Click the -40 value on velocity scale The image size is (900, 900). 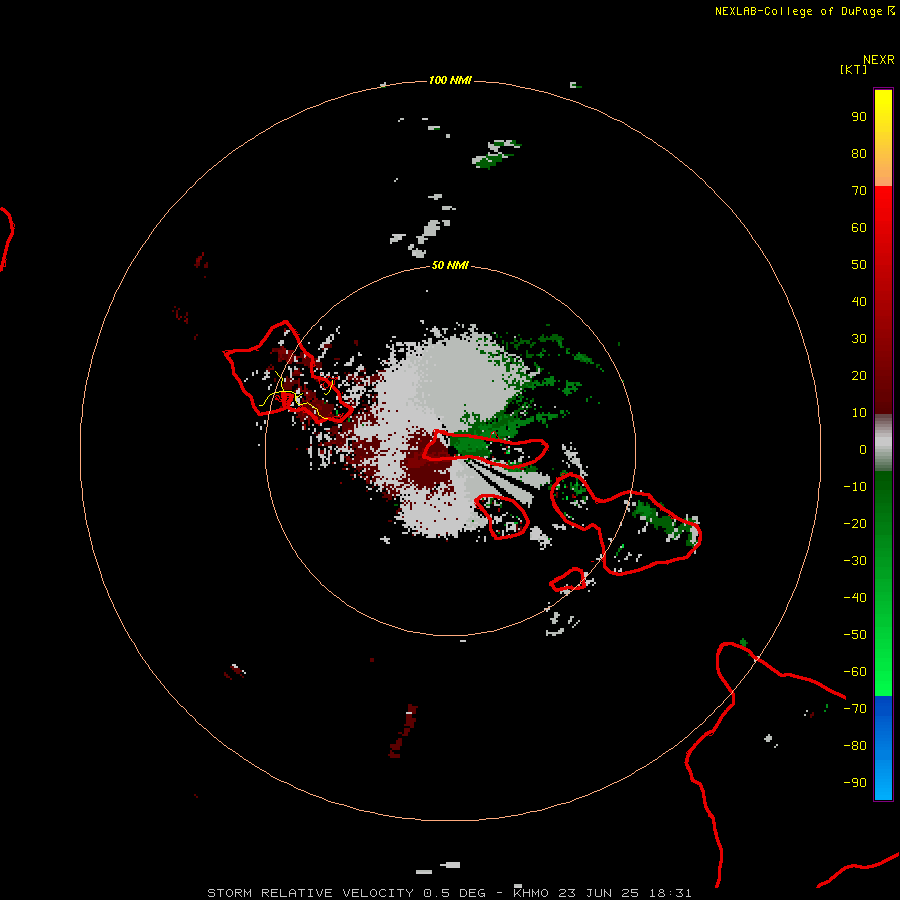855,598
